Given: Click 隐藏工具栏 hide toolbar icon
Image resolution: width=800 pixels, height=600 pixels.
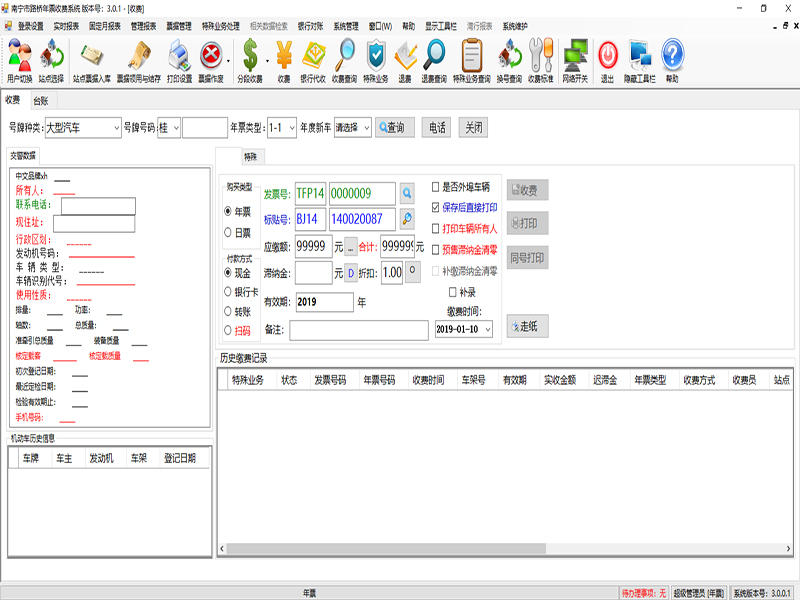Looking at the screenshot, I should tap(640, 60).
